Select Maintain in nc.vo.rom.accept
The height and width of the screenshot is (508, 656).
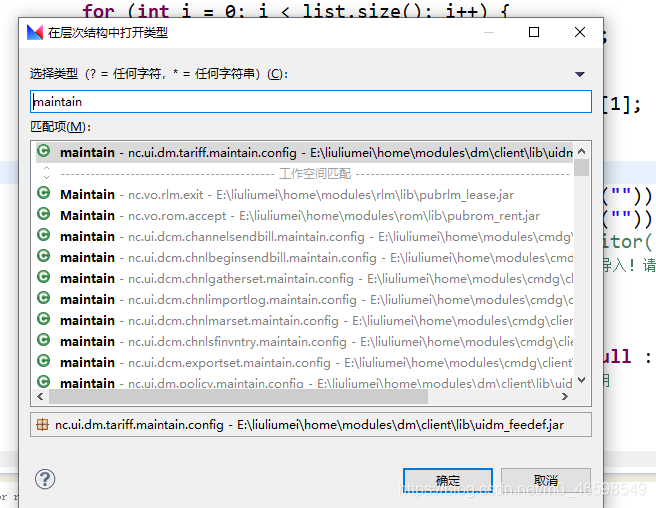tap(304, 216)
